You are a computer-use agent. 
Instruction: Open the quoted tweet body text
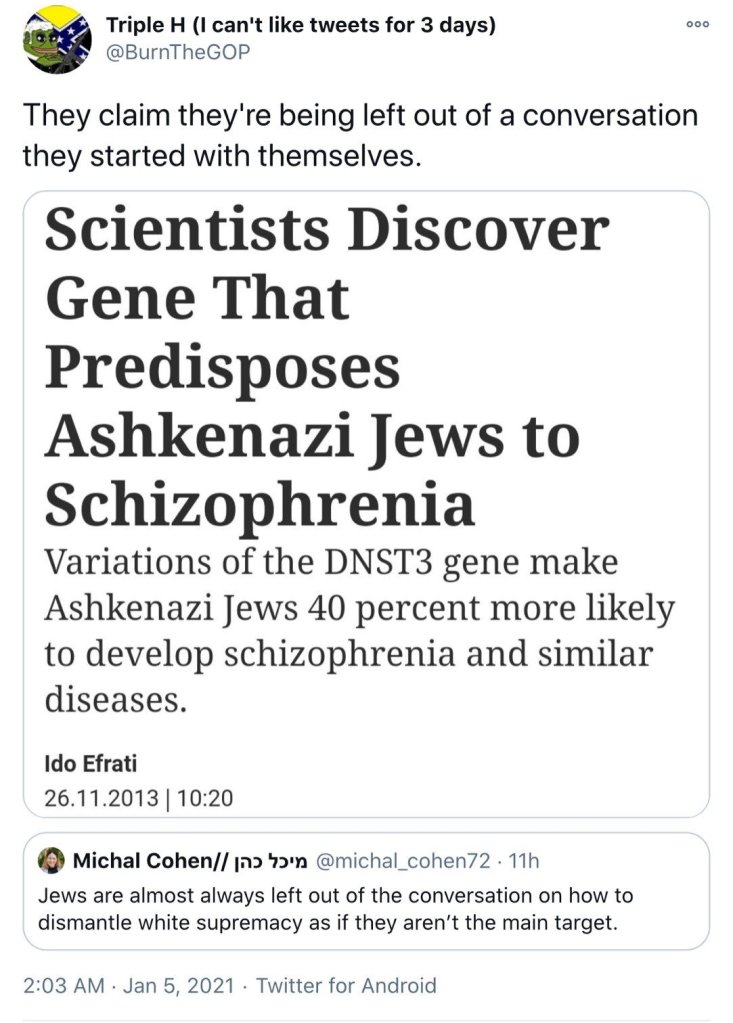(335, 909)
